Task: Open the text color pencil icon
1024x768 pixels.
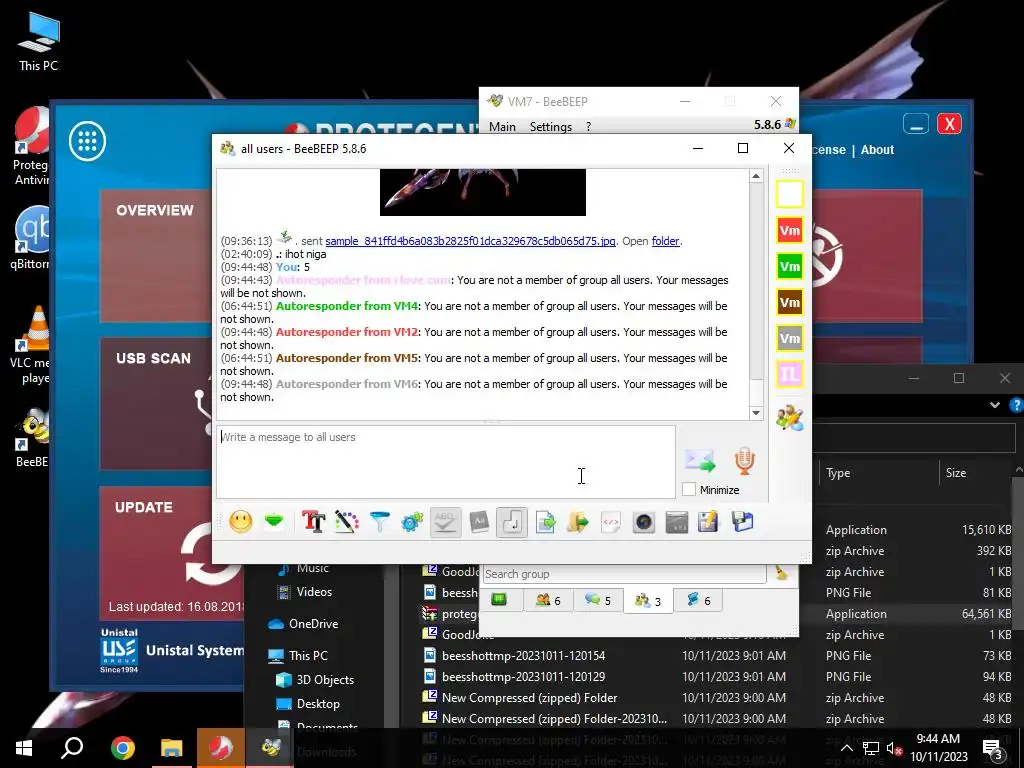Action: click(347, 522)
